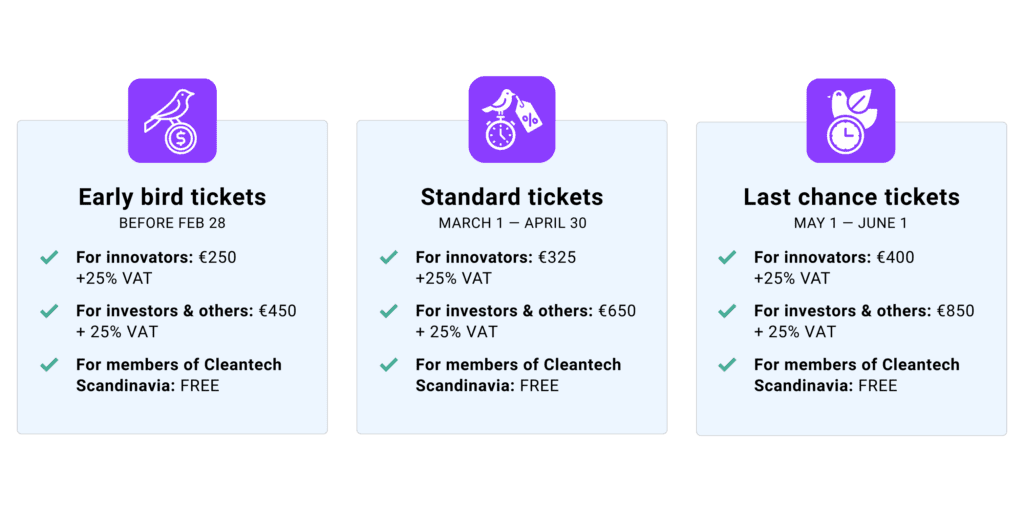
Task: Click the Standard tickets stopwatch bird icon
Action: click(x=512, y=119)
